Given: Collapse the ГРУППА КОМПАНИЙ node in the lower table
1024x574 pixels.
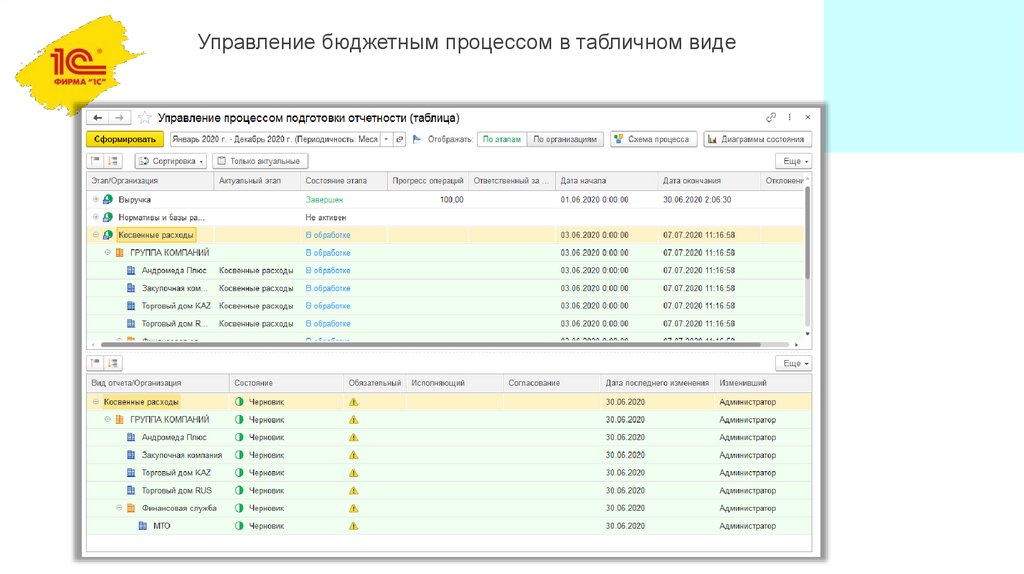Looking at the screenshot, I should click(108, 420).
